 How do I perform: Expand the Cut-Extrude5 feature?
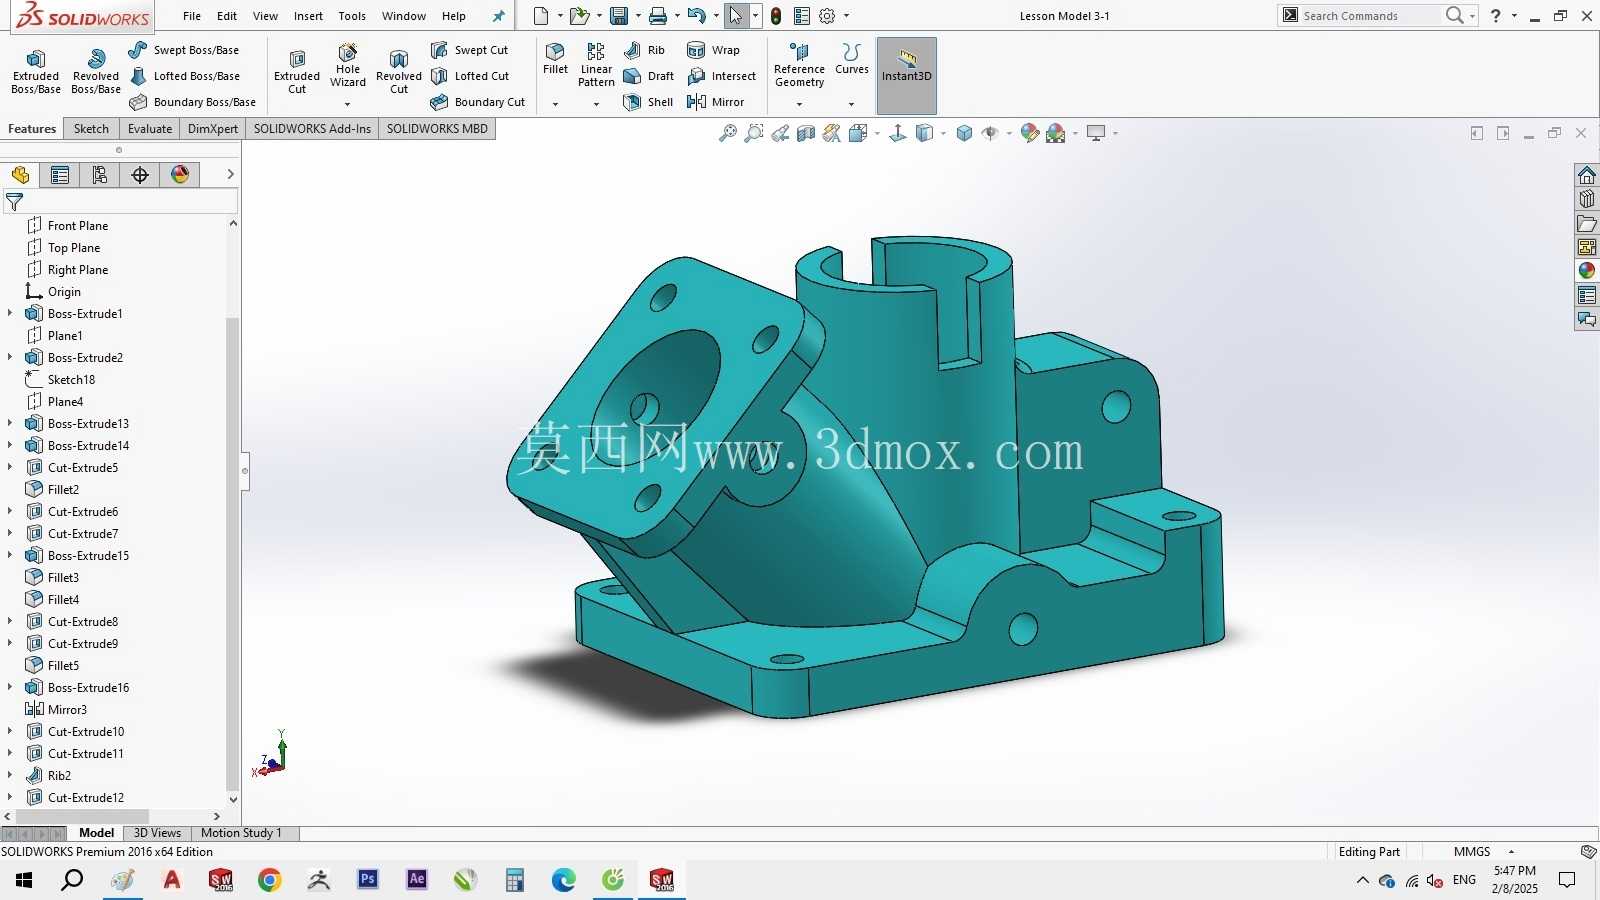(10, 467)
